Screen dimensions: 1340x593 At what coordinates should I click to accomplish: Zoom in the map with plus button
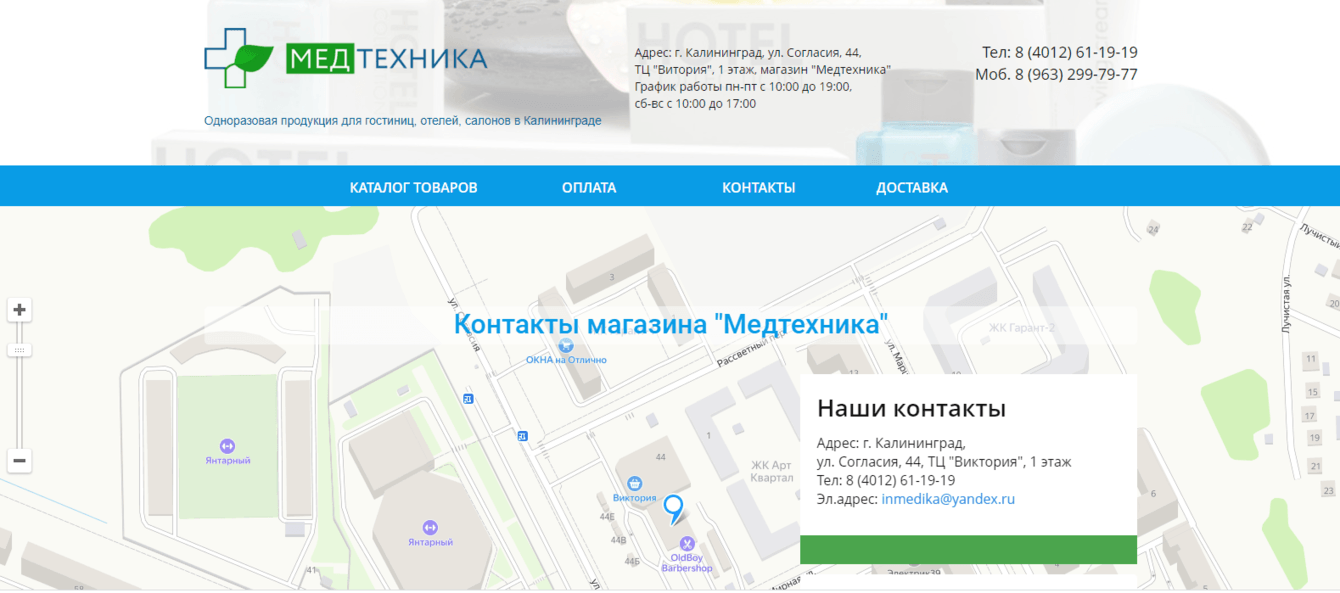pyautogui.click(x=19, y=310)
